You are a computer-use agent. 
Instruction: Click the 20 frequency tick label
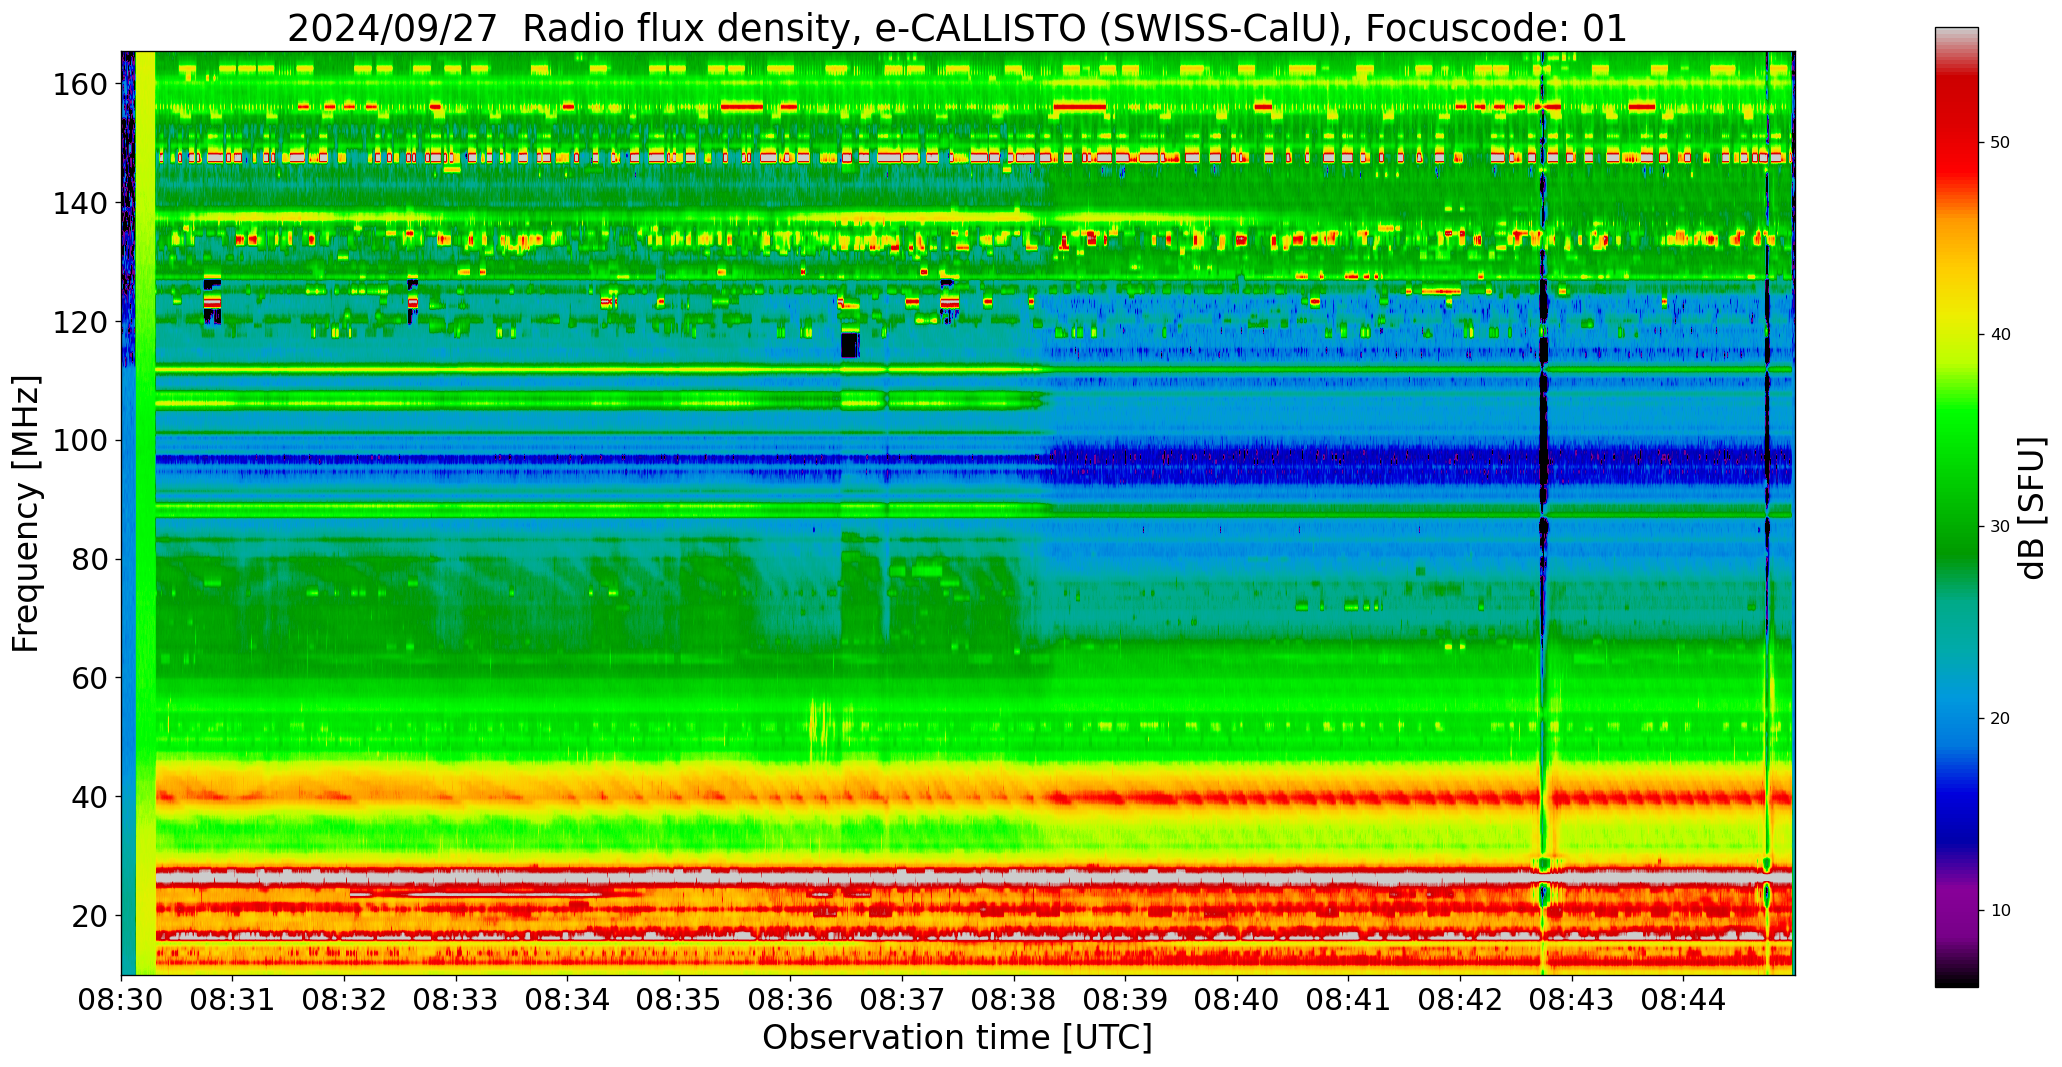click(x=90, y=916)
